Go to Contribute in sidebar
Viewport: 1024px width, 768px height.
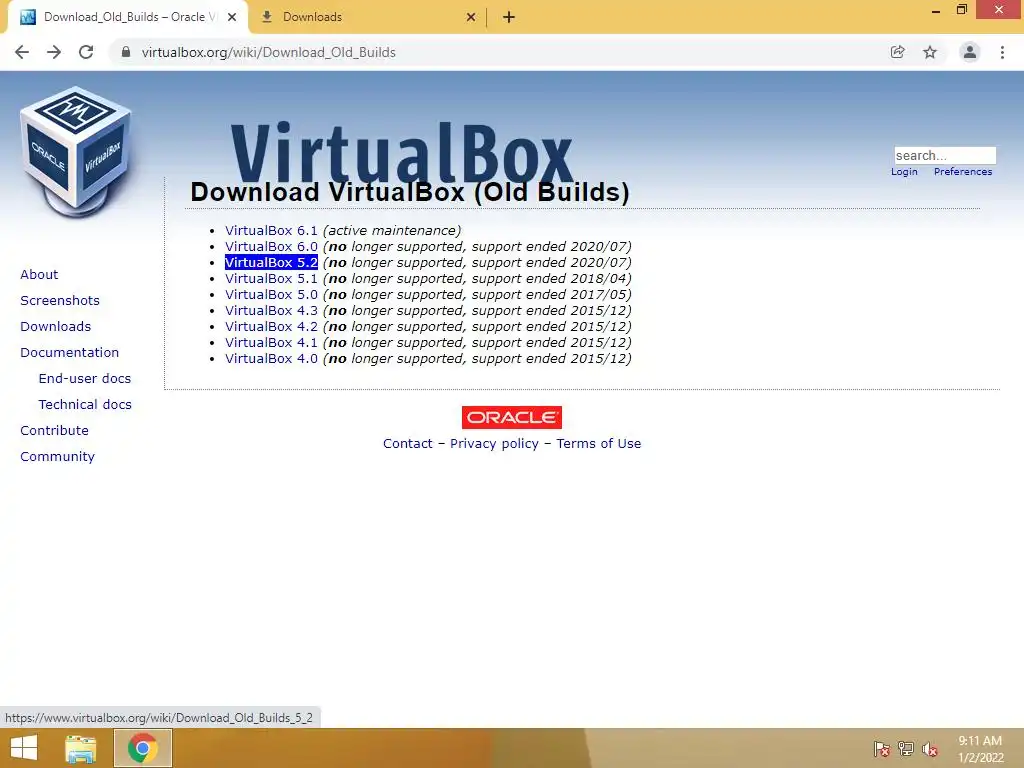click(54, 430)
